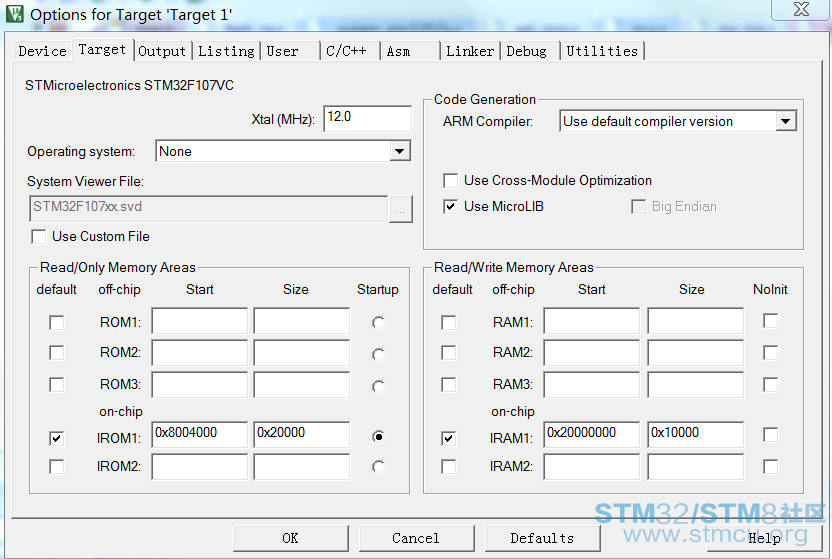The image size is (832, 559).
Task: Enable NoInit for IRAM2
Action: pyautogui.click(x=770, y=467)
